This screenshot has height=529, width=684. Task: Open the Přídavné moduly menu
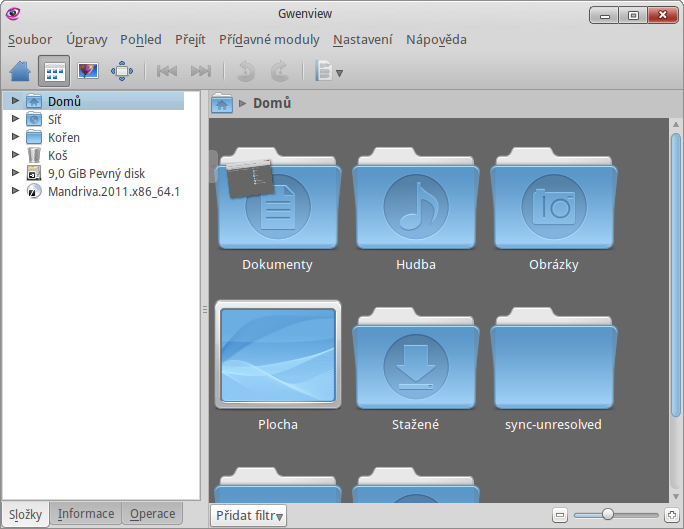click(x=269, y=40)
